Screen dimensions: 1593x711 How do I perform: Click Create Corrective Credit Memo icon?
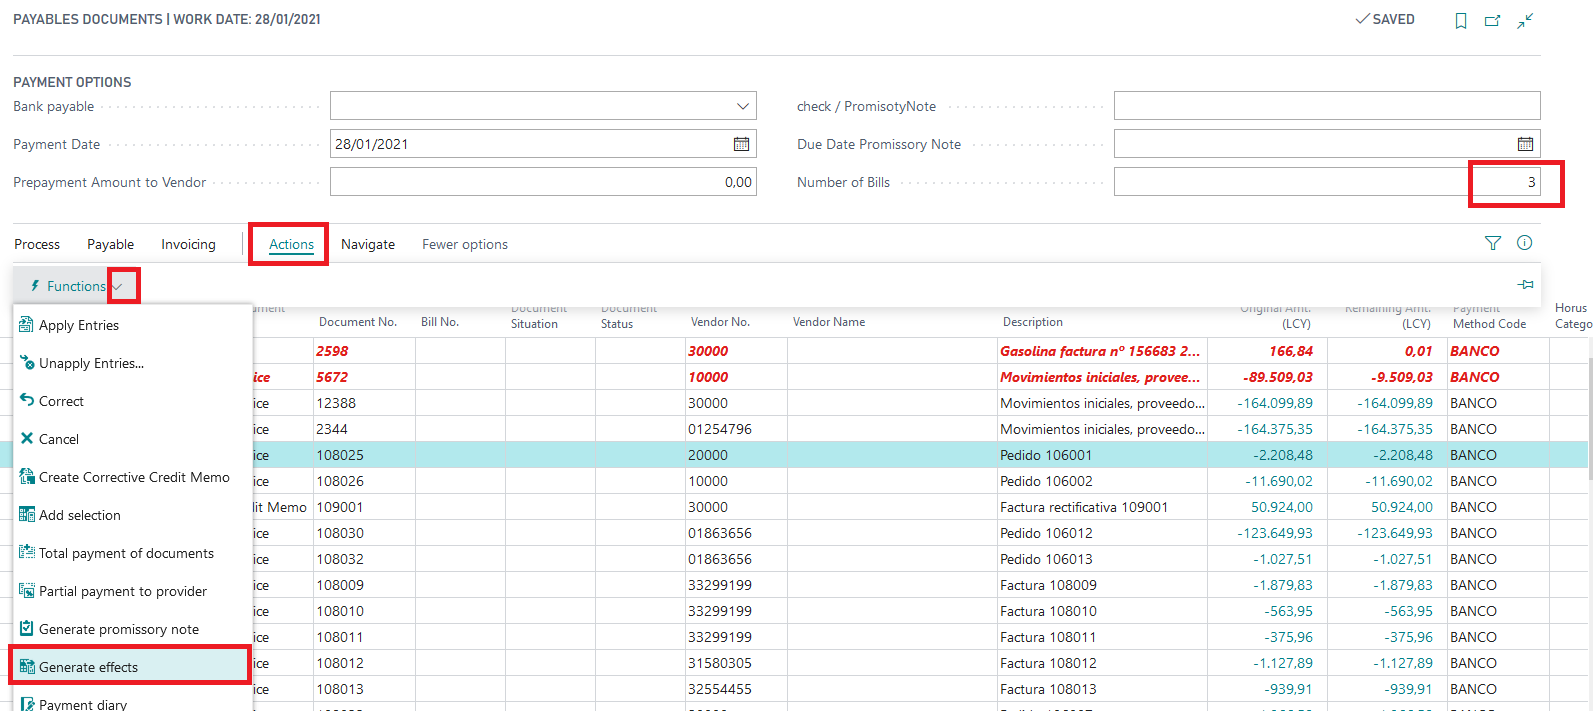pos(27,476)
